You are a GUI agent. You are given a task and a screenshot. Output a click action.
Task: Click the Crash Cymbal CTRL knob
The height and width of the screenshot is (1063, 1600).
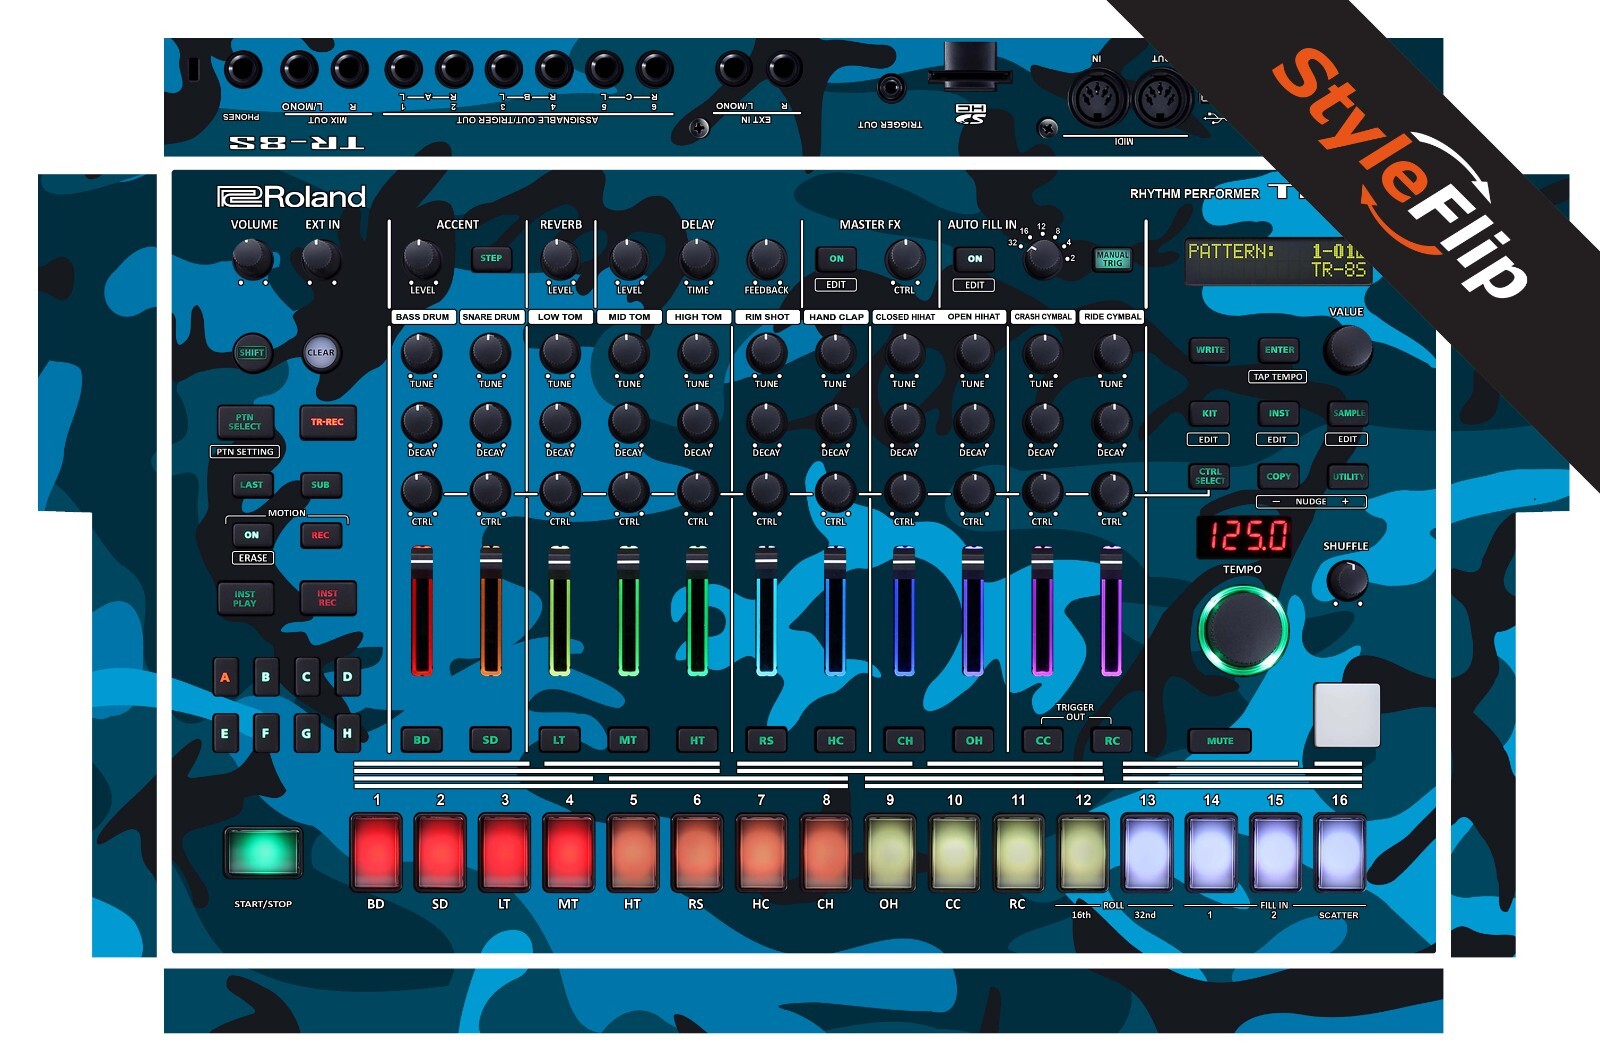click(x=1043, y=491)
